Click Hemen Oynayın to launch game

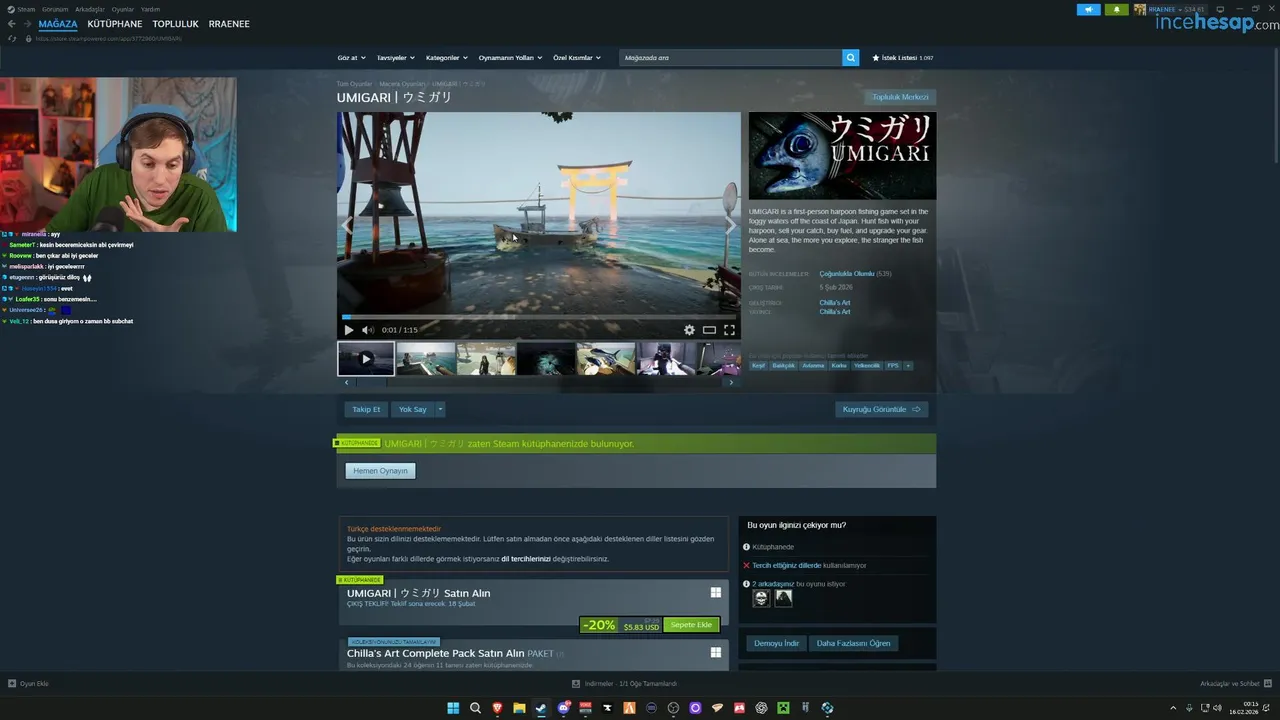(380, 471)
